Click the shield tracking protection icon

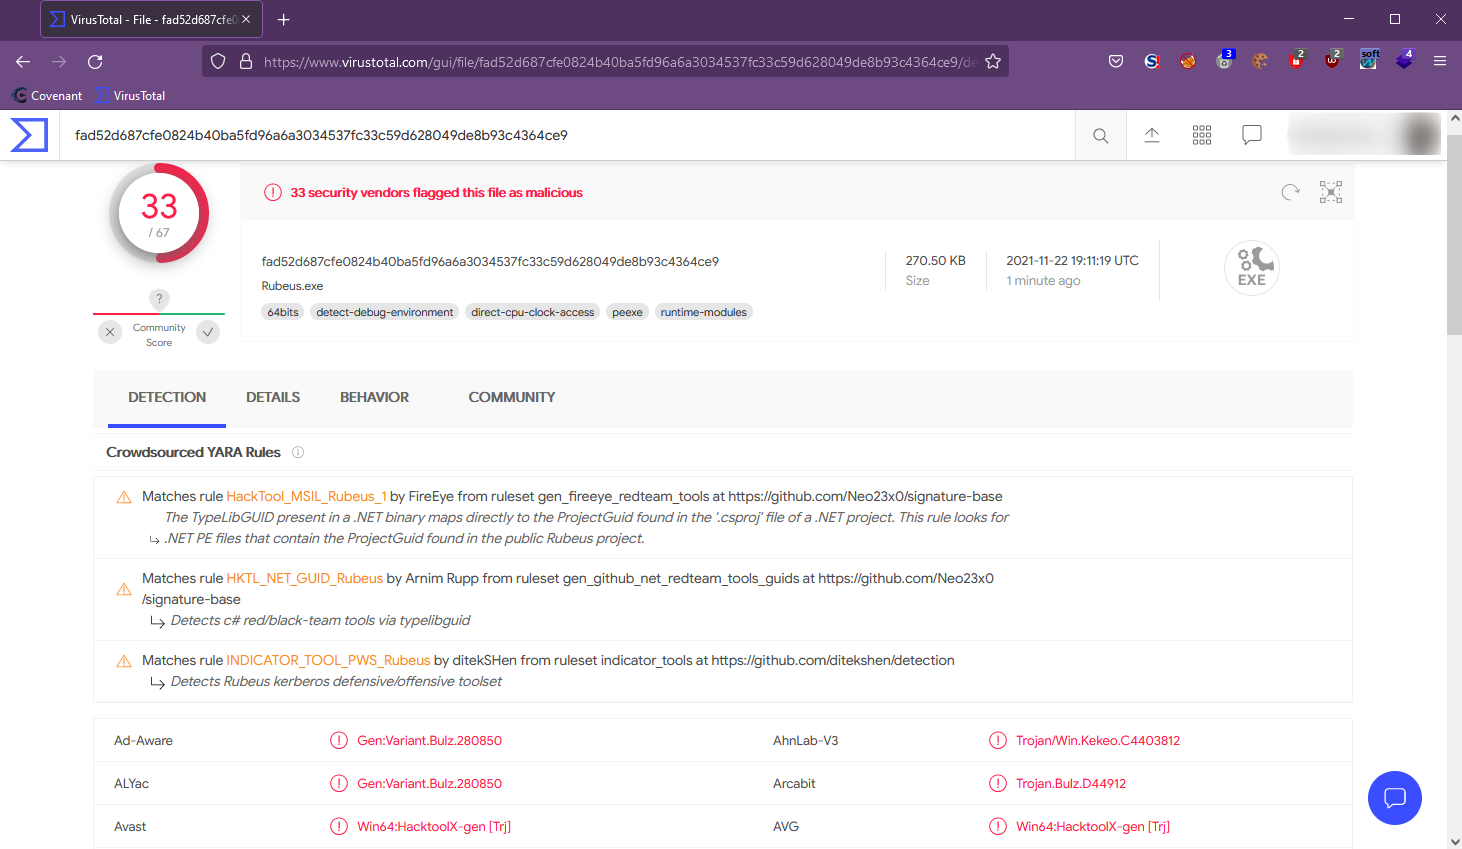[218, 62]
